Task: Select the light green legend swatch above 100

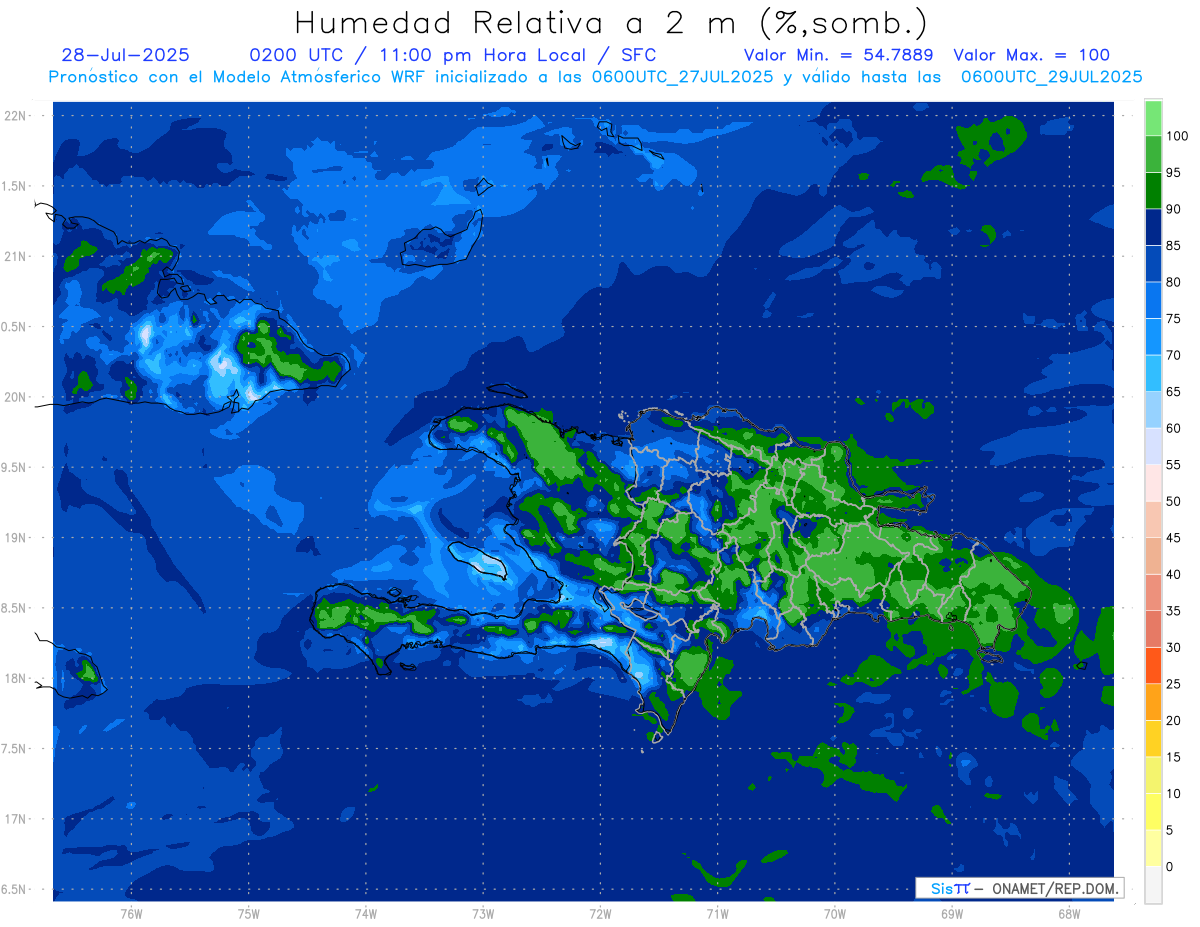Action: (x=1153, y=118)
